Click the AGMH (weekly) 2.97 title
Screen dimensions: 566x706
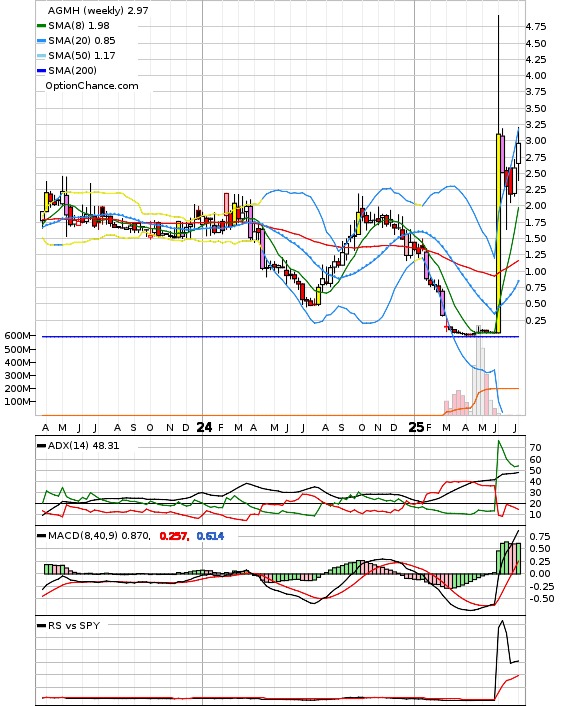click(x=98, y=10)
